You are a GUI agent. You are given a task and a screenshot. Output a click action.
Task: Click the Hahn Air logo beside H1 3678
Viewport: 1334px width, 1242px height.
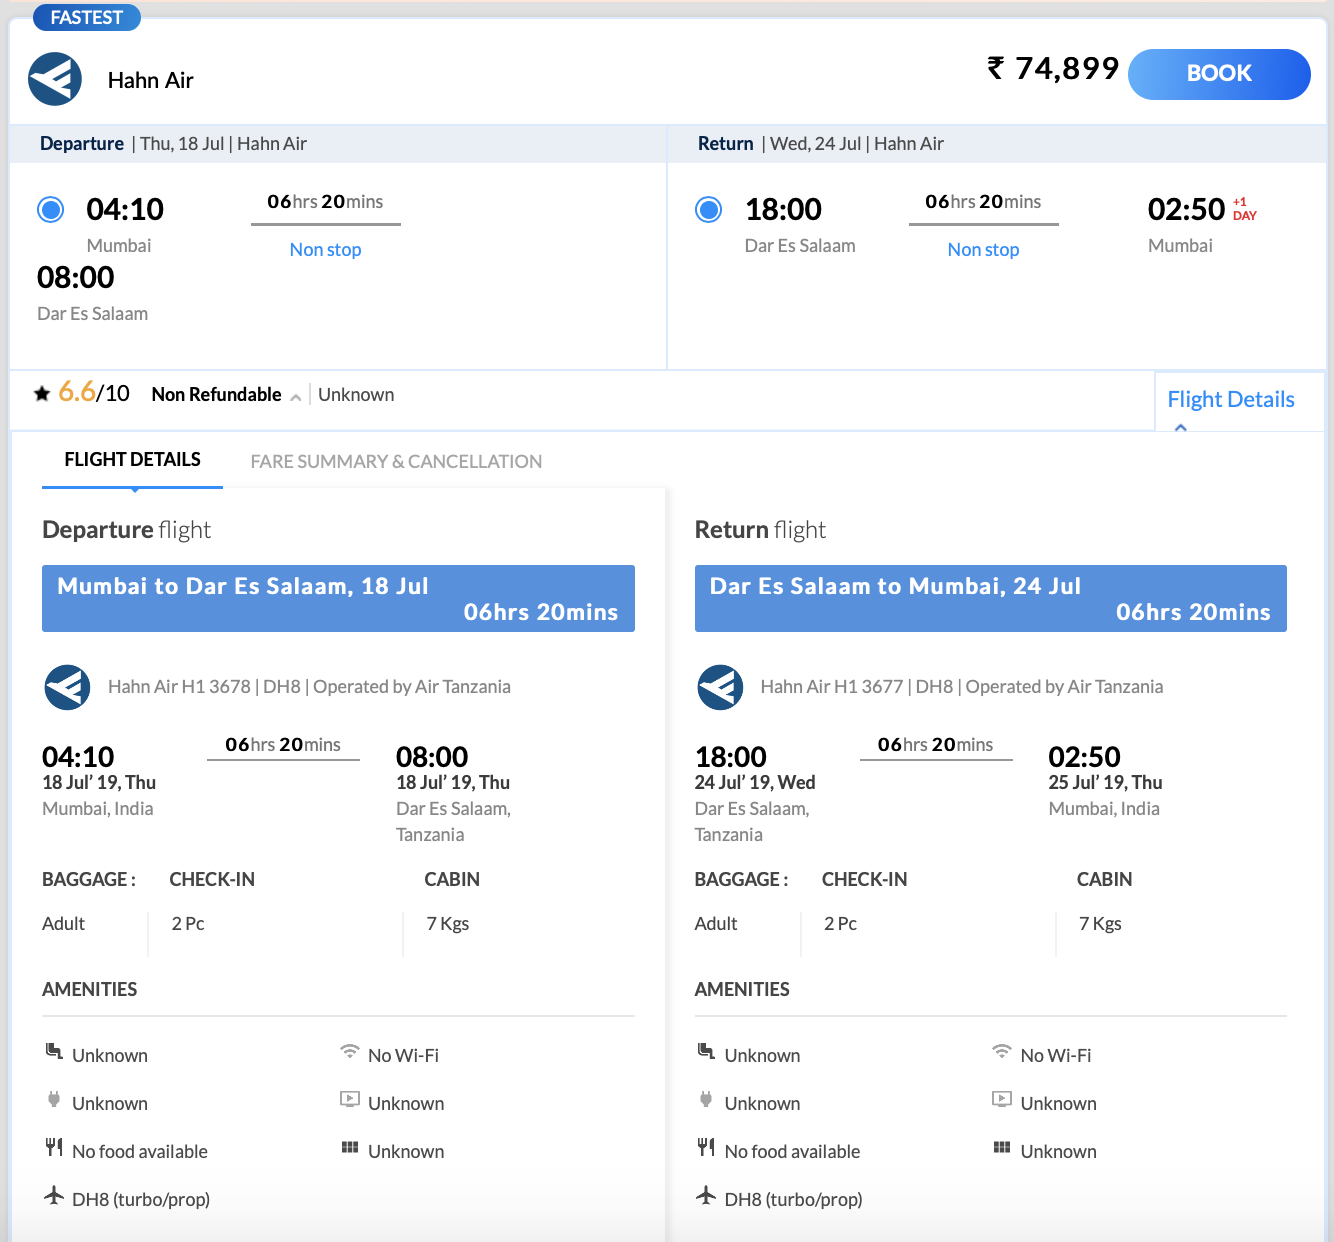[67, 687]
